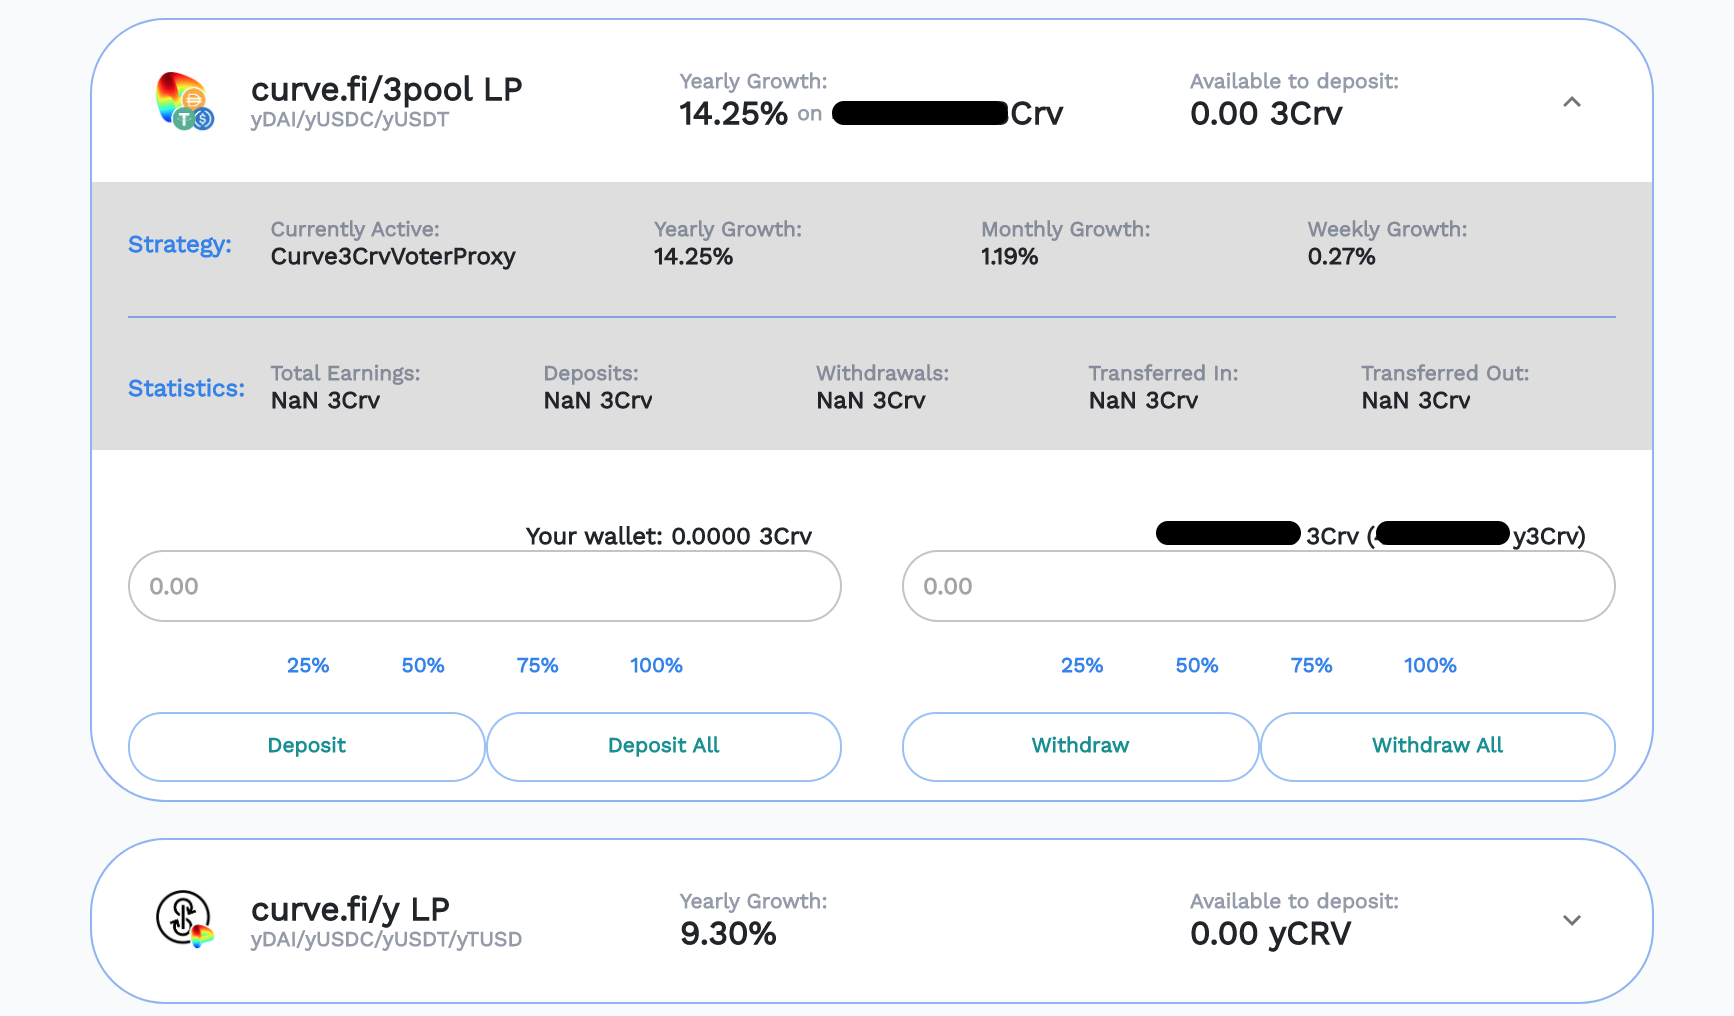Click the Deposit button
The height and width of the screenshot is (1016, 1734).
point(307,746)
